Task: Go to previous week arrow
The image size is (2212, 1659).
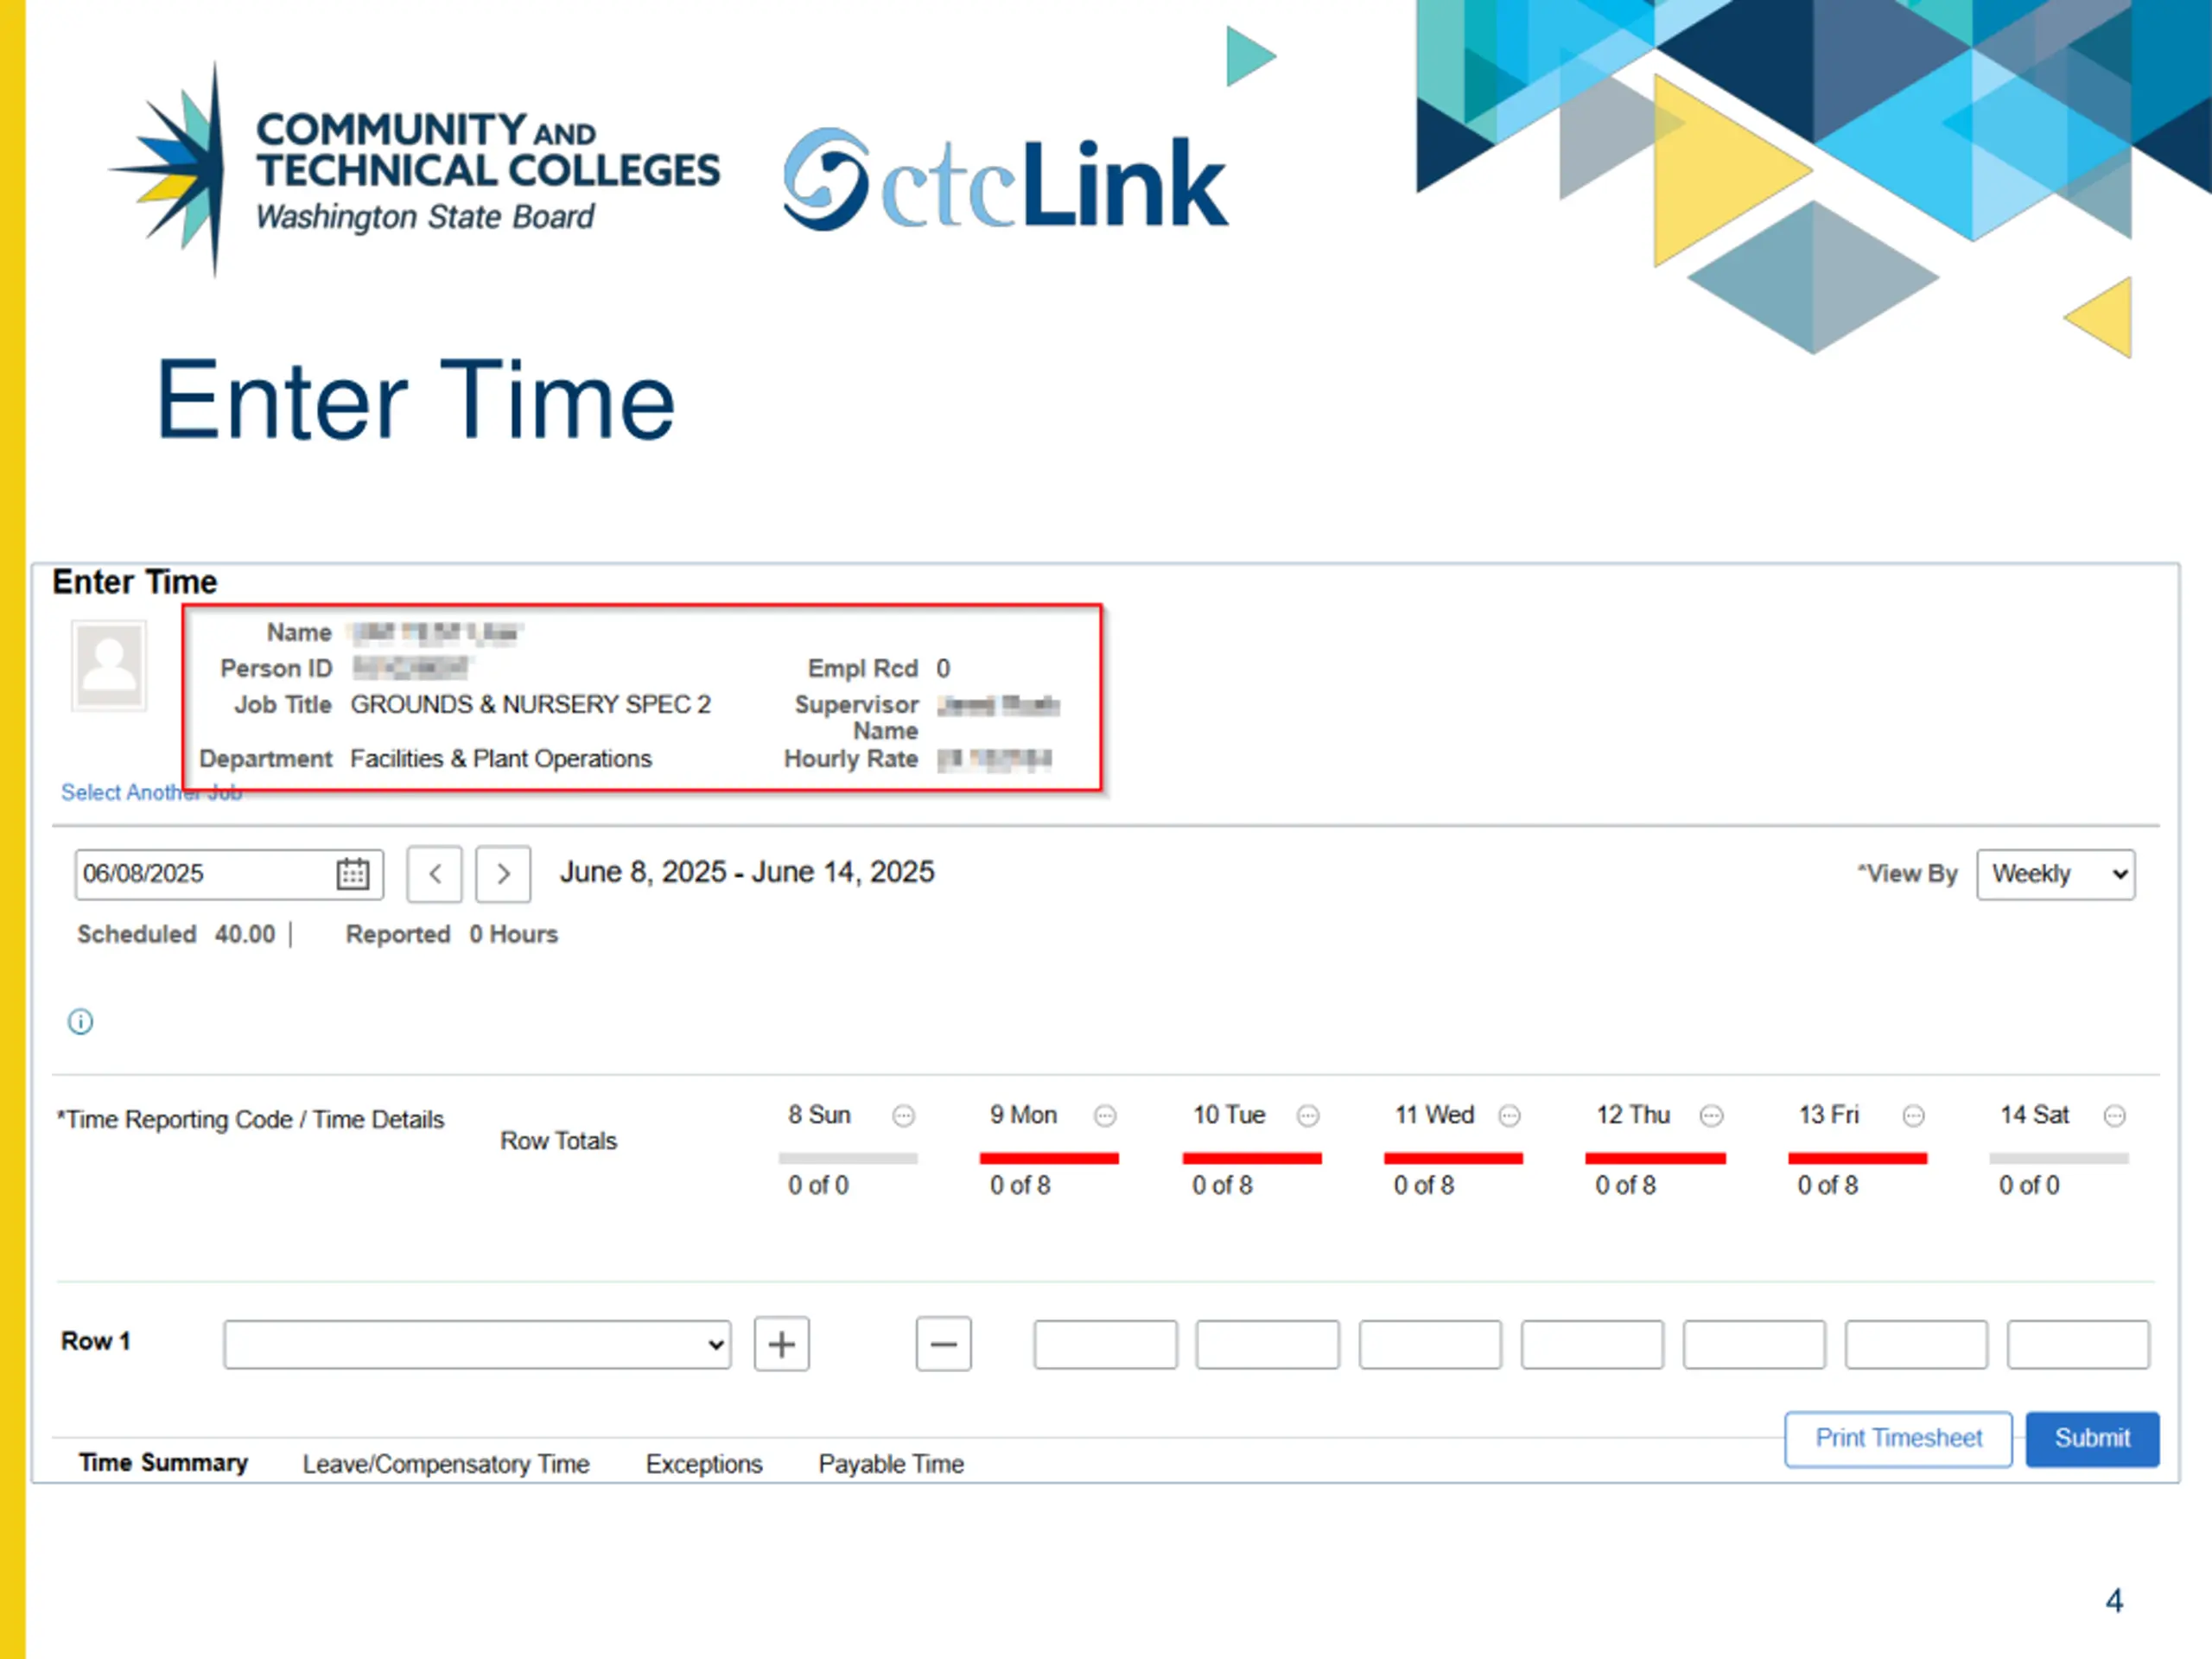Action: pos(434,874)
